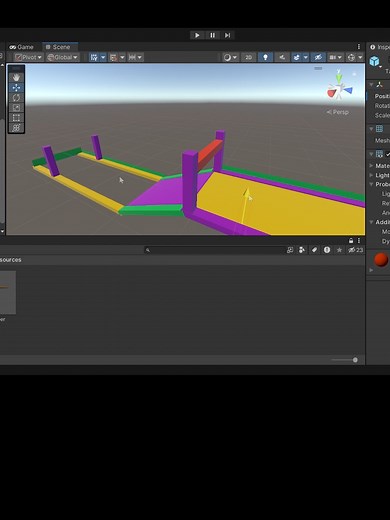Collapse the Mesh Renderer component

(371, 154)
